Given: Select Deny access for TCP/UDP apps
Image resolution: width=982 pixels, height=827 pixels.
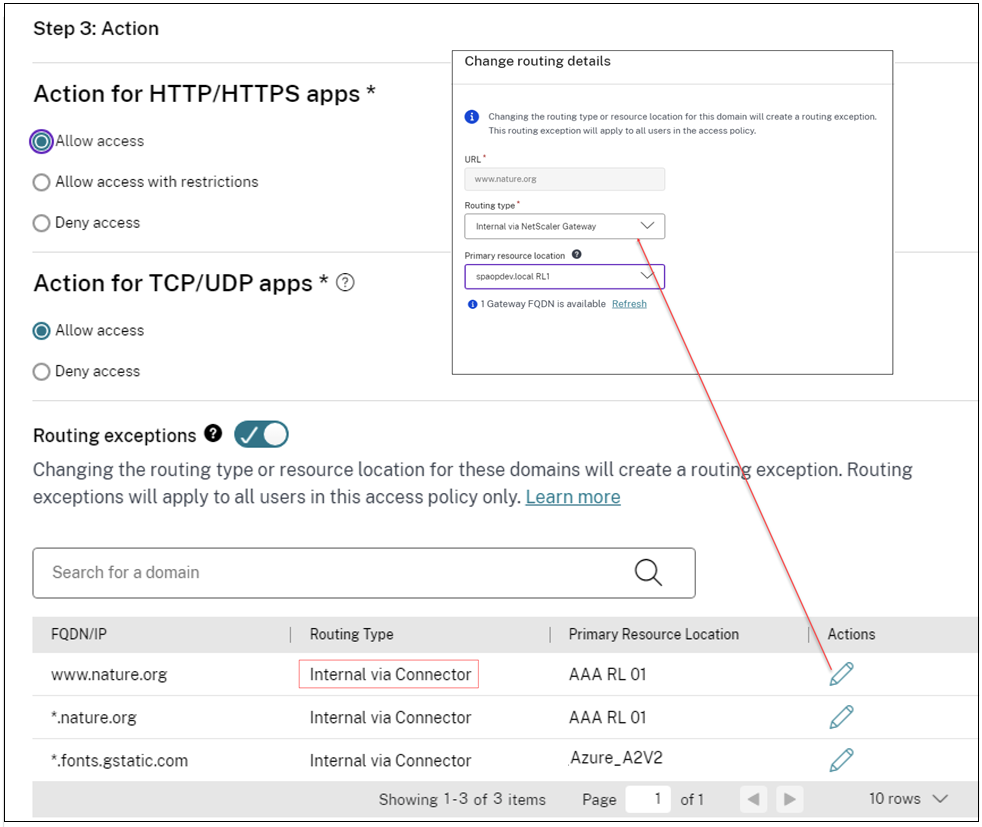Looking at the screenshot, I should (40, 370).
